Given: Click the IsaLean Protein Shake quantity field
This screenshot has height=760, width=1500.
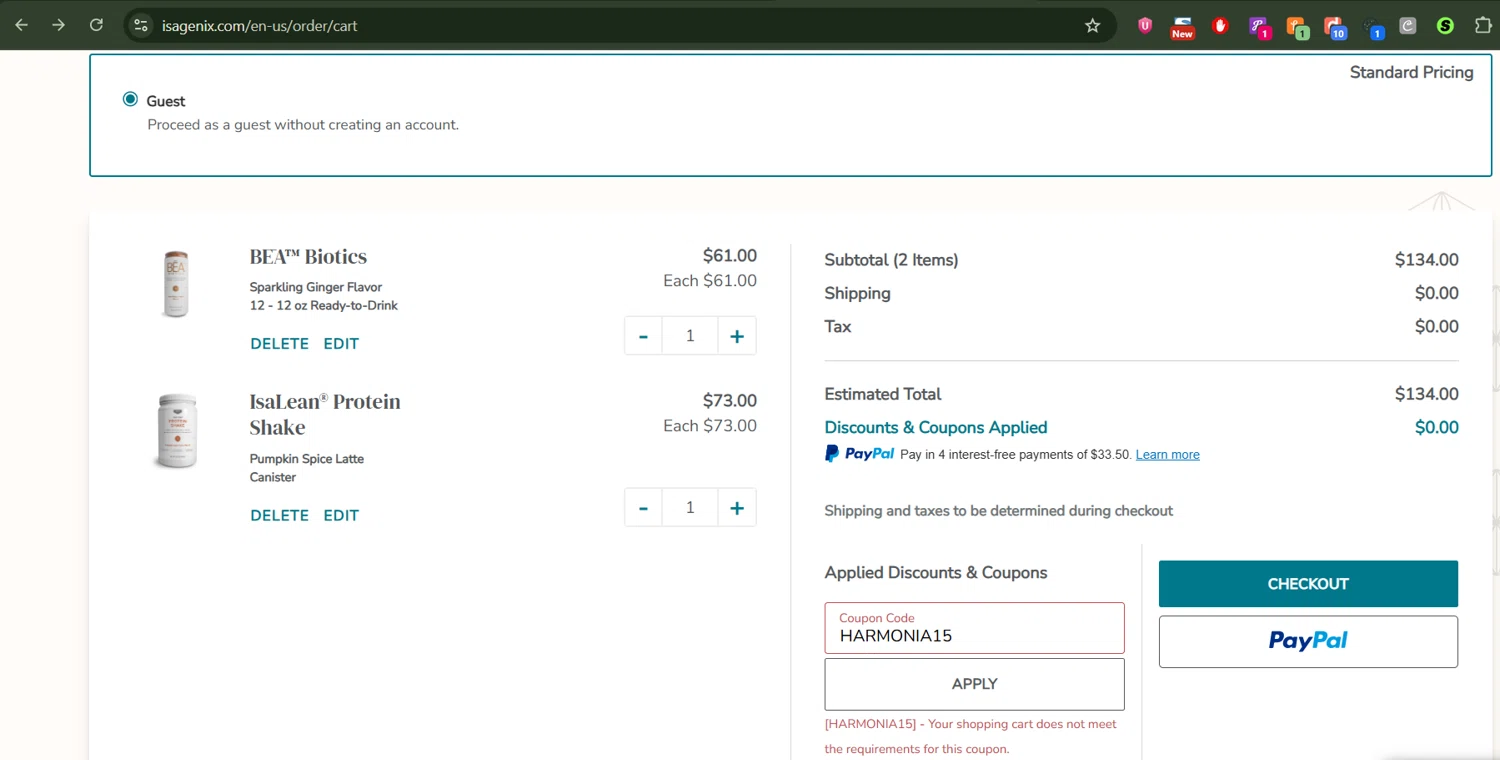Looking at the screenshot, I should [690, 508].
